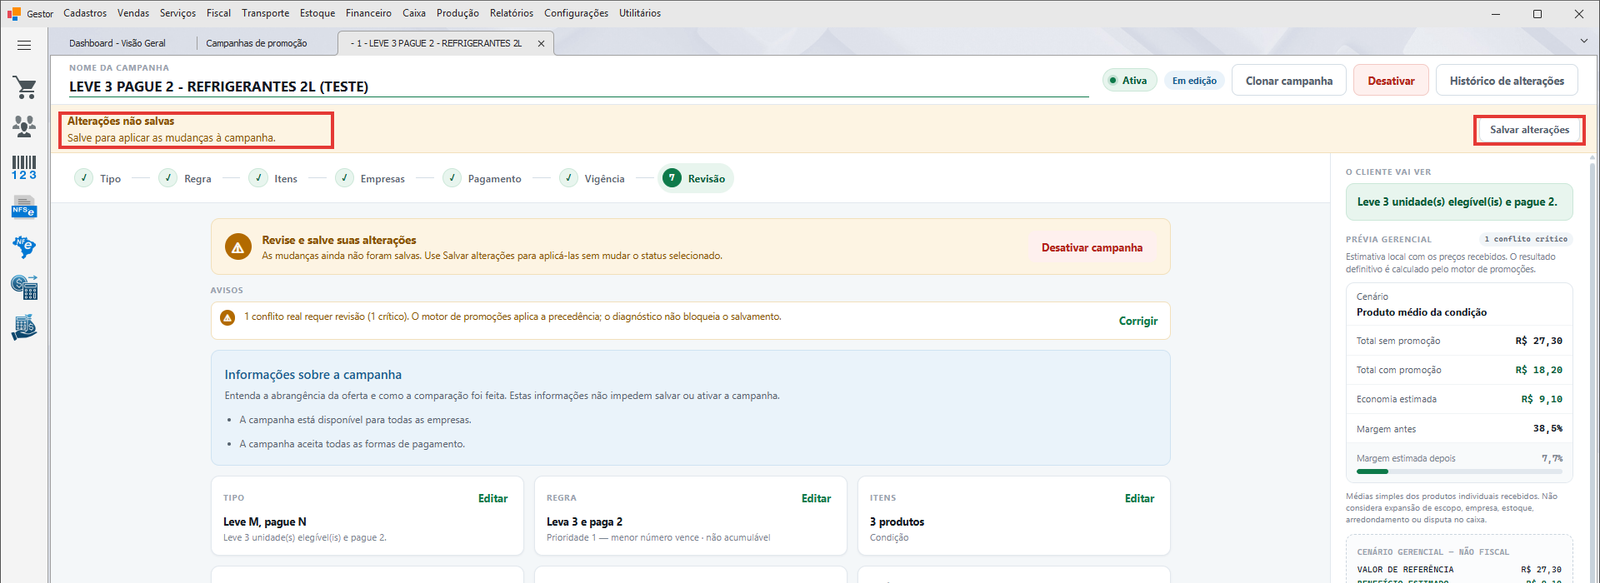Open the barcode 123 products icon
The width and height of the screenshot is (1600, 583).
[24, 167]
